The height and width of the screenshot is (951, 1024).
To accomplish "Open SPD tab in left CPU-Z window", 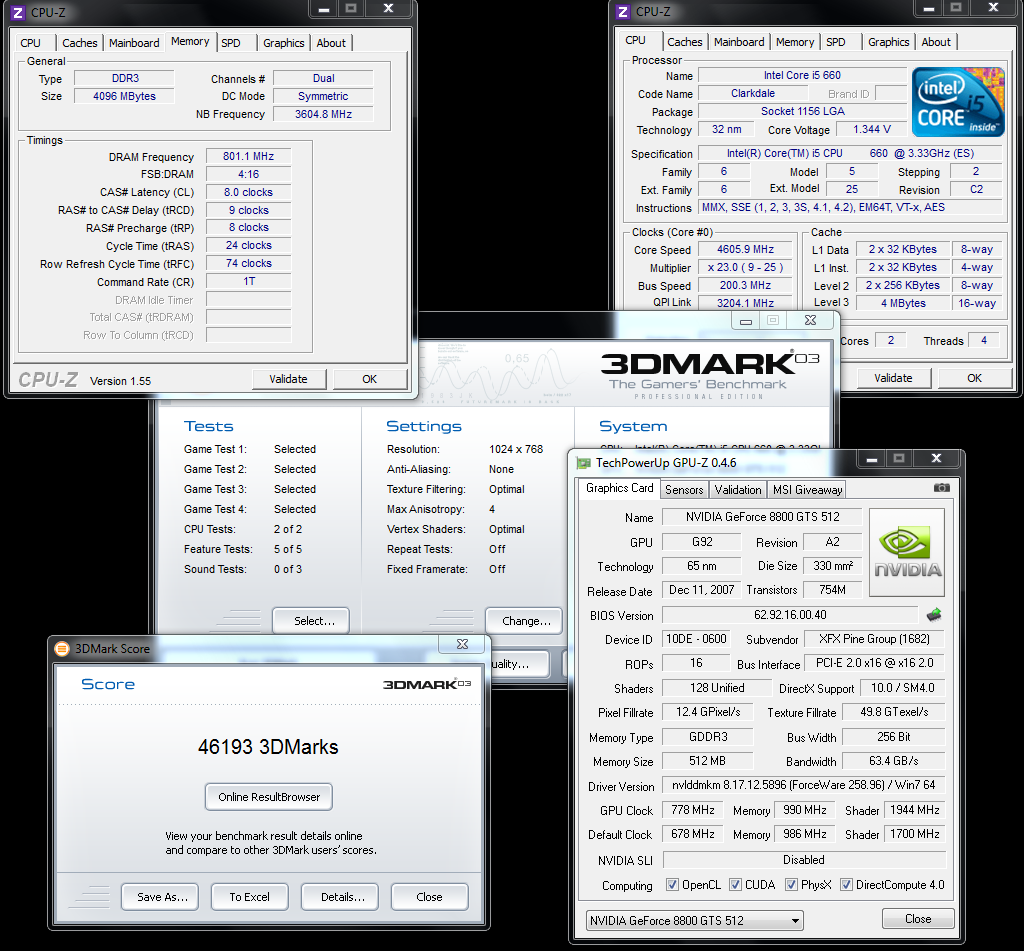I will 231,43.
